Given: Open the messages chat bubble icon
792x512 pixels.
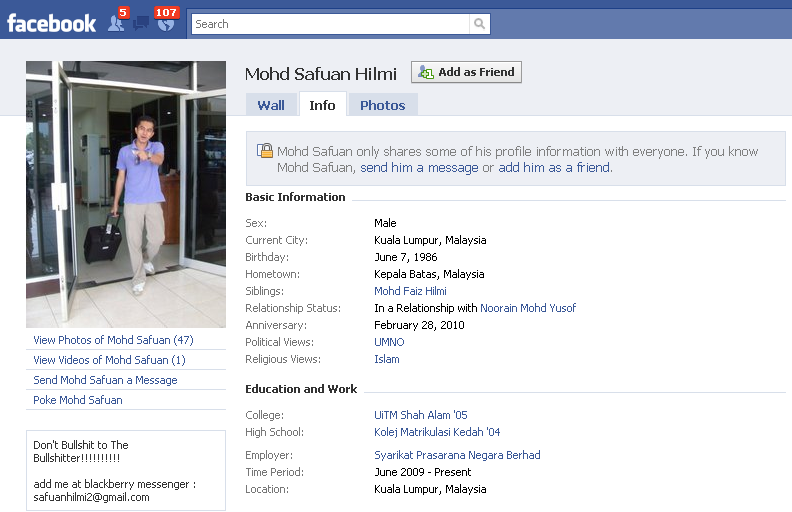Looking at the screenshot, I should (x=141, y=23).
